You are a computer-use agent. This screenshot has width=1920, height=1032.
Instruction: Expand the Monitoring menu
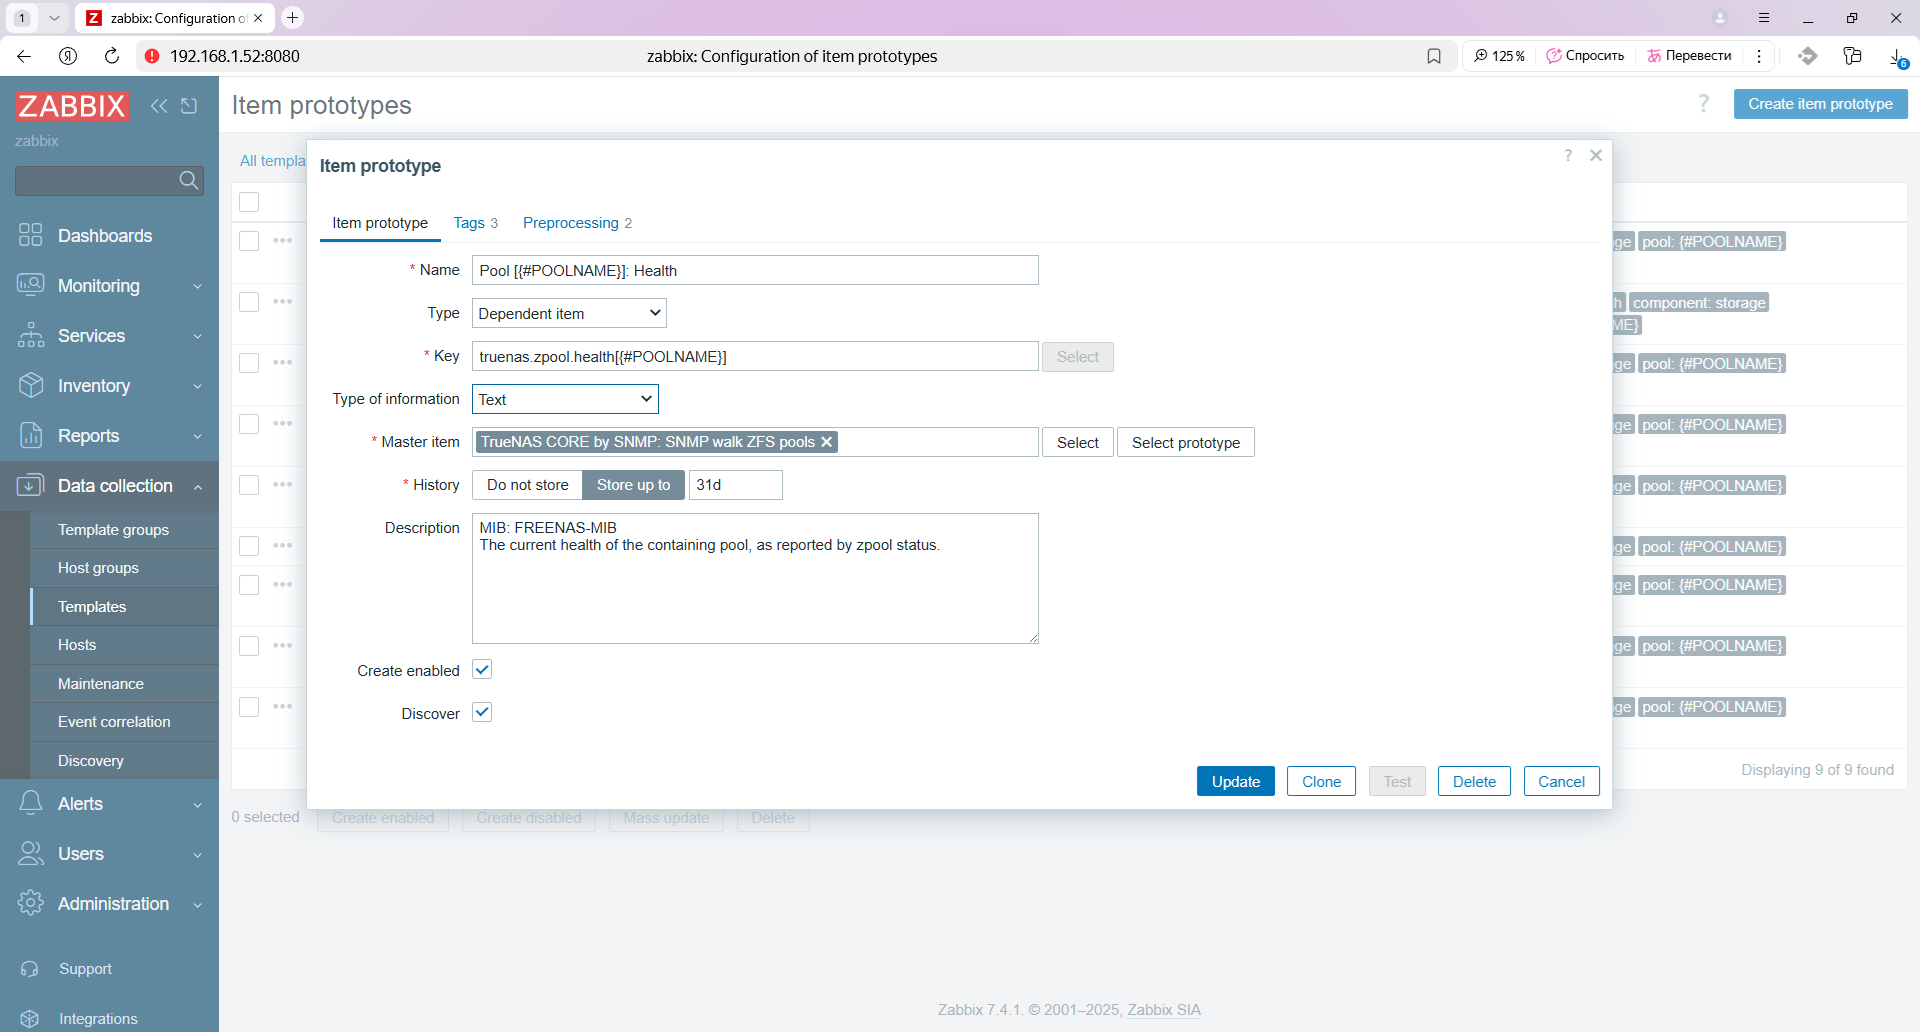click(198, 286)
